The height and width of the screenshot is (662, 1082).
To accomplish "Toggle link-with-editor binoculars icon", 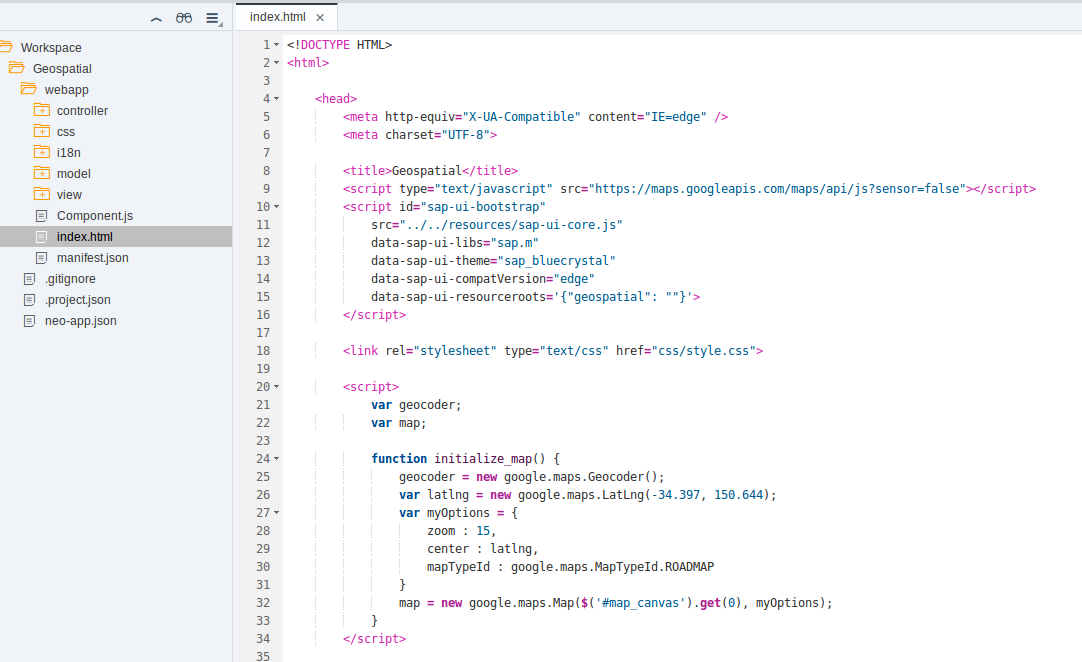I will [x=184, y=18].
